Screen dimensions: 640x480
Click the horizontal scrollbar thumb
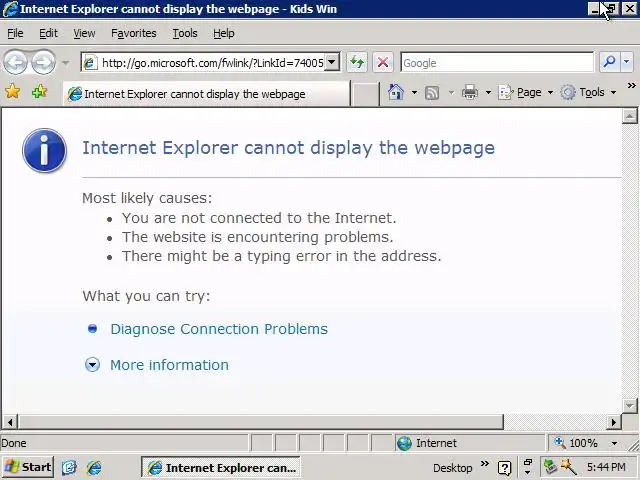[260, 422]
